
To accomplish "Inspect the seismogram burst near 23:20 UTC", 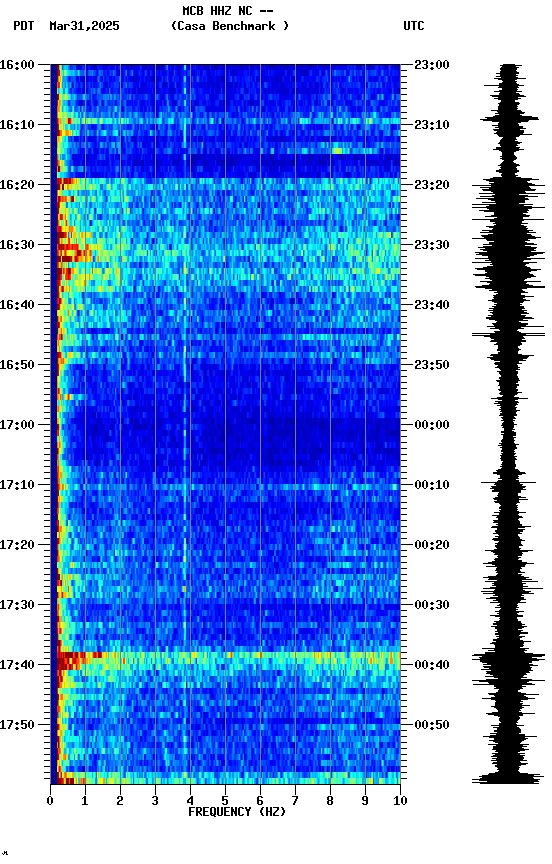I will click(x=508, y=190).
